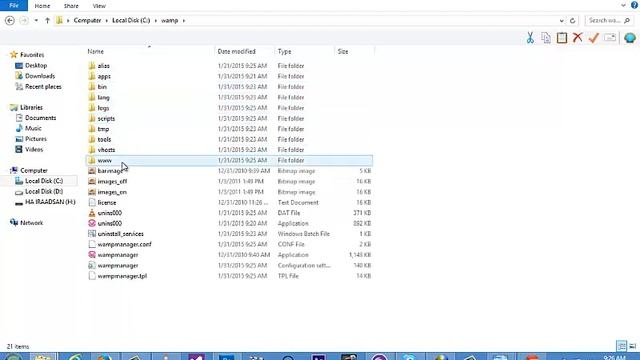Switch to large icons view via bottom-right toggle

pos(632,346)
